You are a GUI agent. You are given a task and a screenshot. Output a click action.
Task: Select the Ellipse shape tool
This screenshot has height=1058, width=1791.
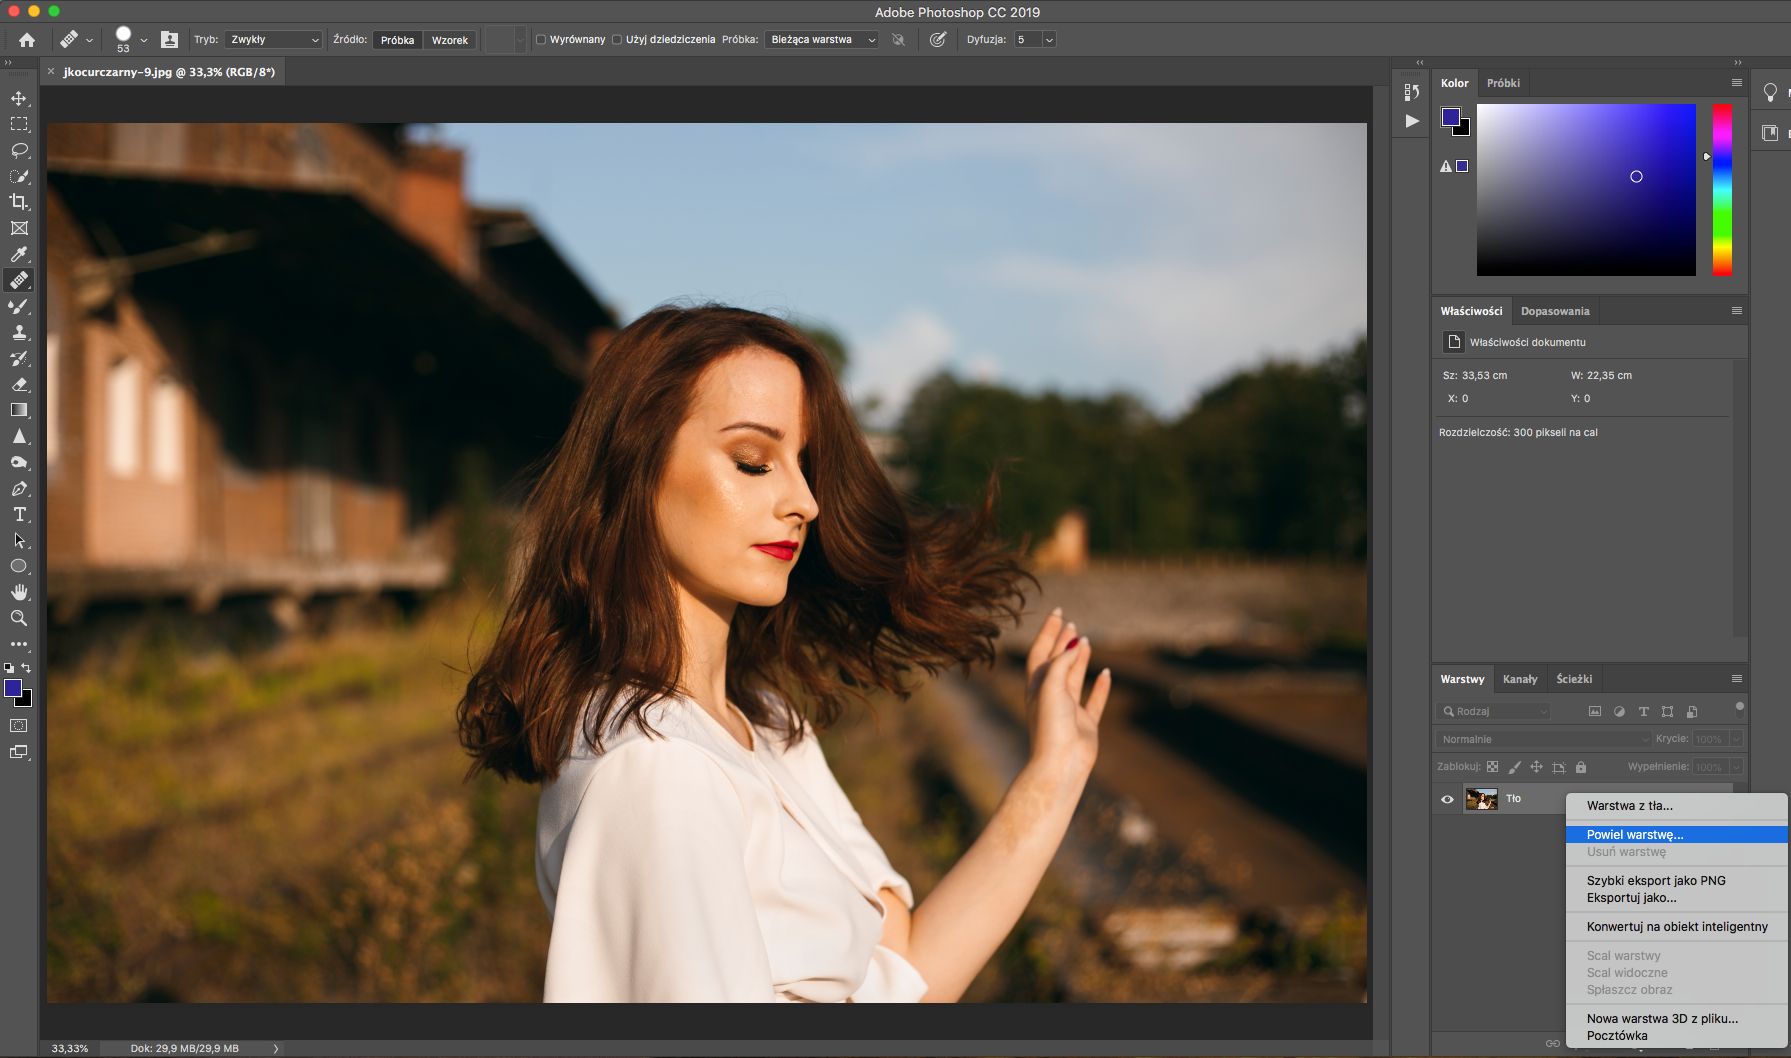(19, 566)
